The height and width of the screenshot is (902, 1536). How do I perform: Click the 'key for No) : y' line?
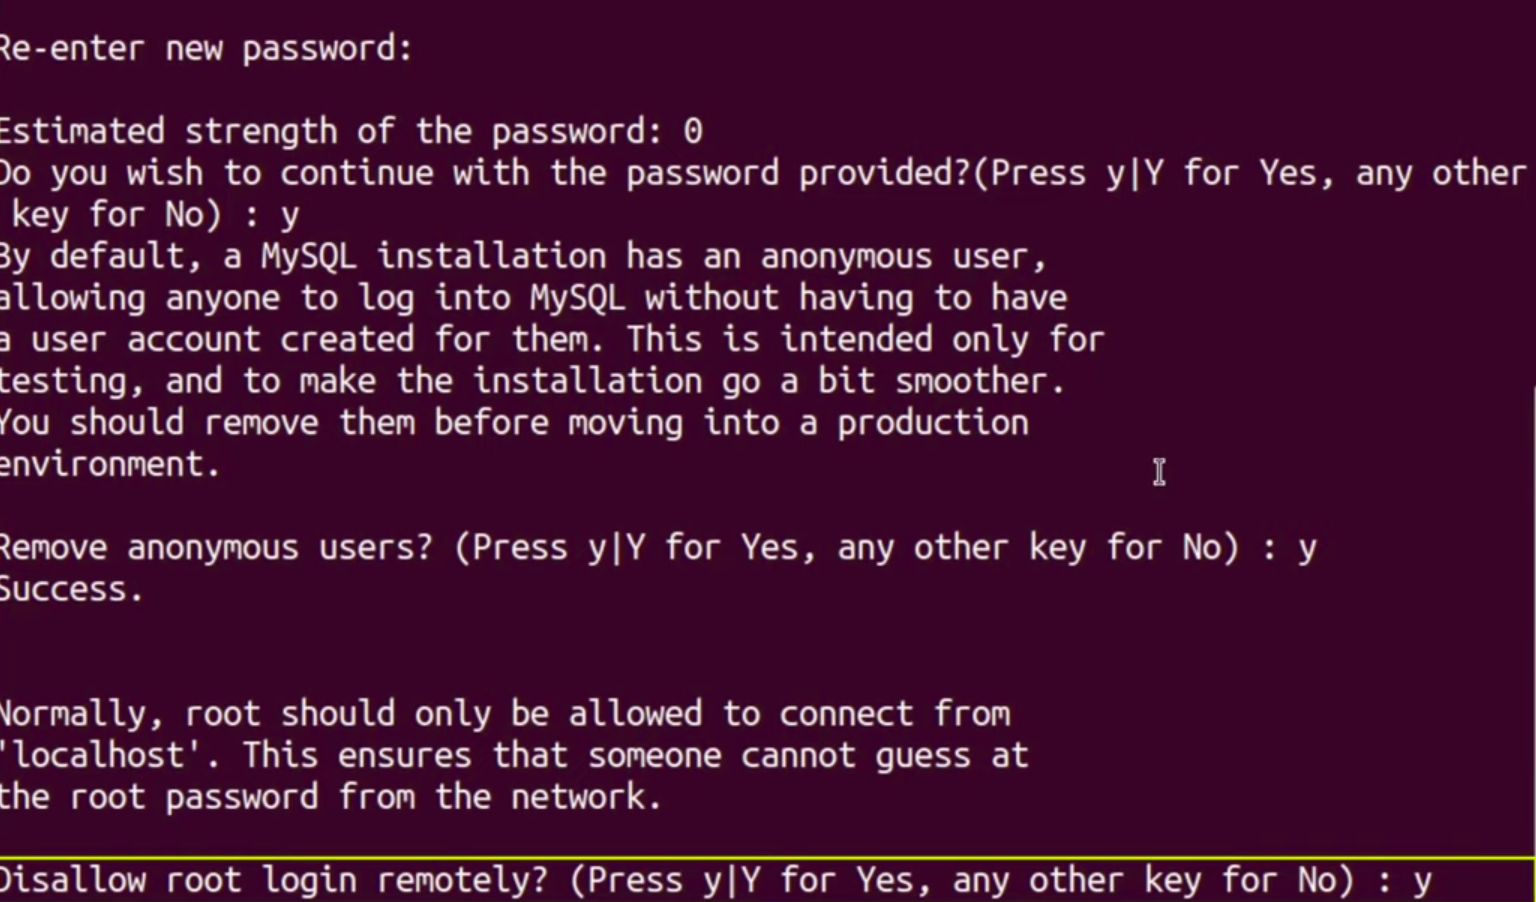[x=155, y=215]
